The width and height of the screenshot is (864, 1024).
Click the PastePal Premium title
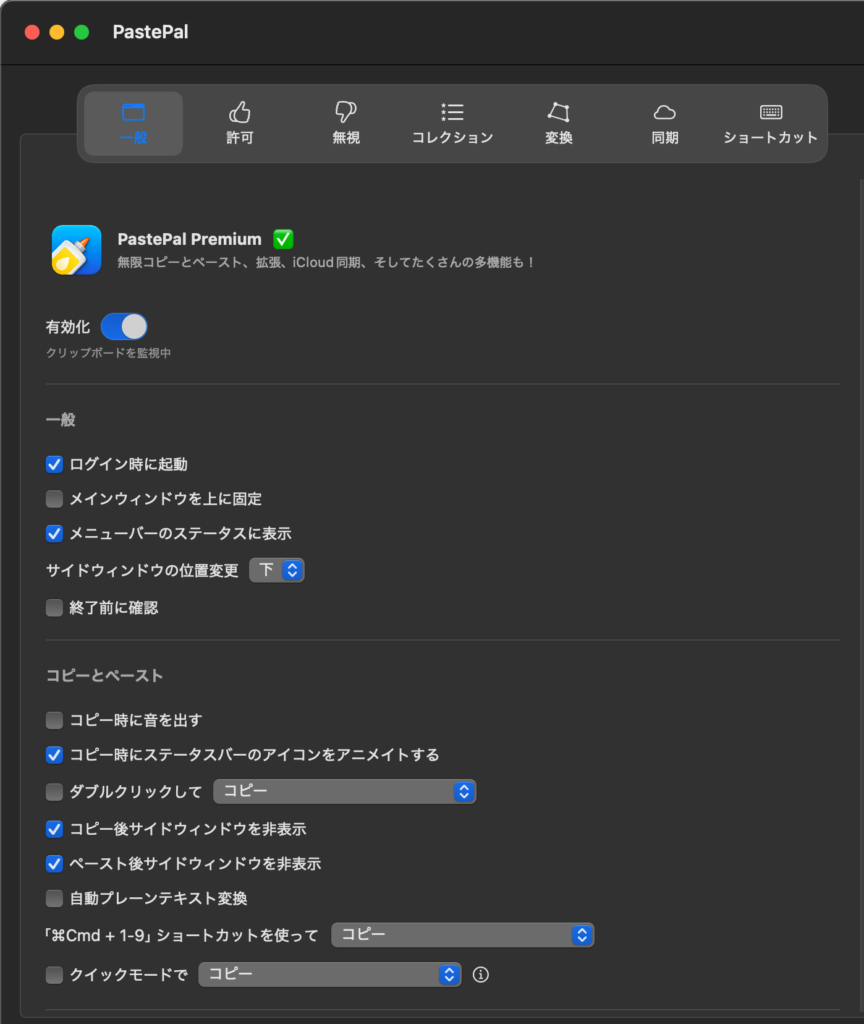pos(189,240)
